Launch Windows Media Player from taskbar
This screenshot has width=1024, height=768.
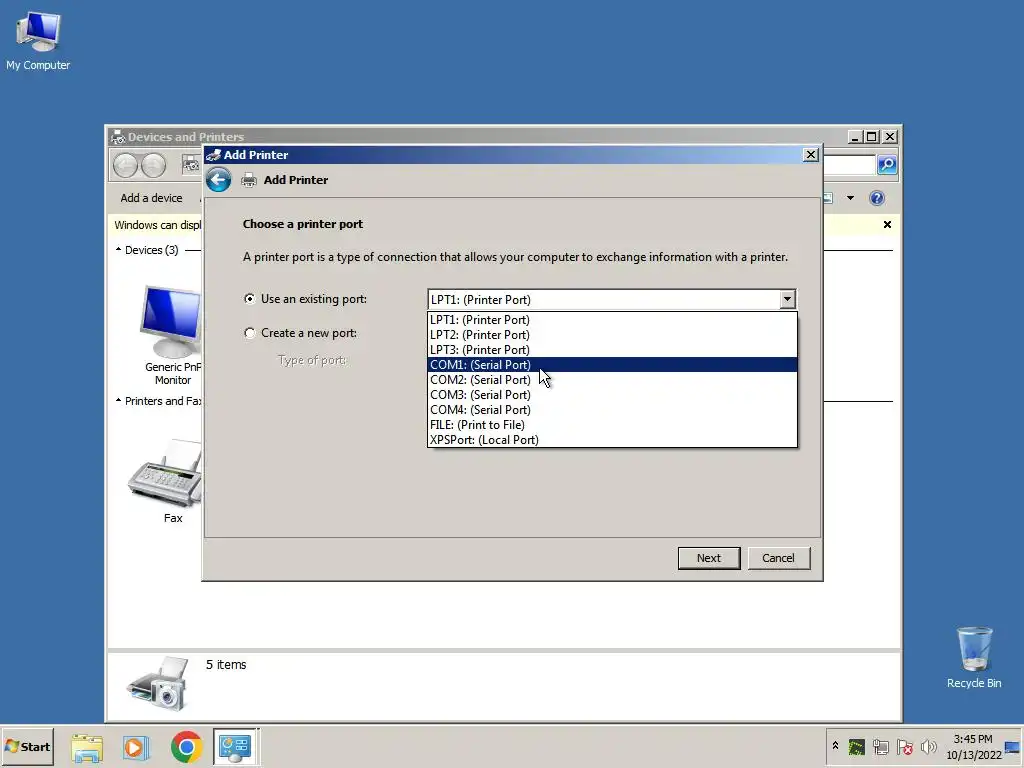[x=136, y=747]
